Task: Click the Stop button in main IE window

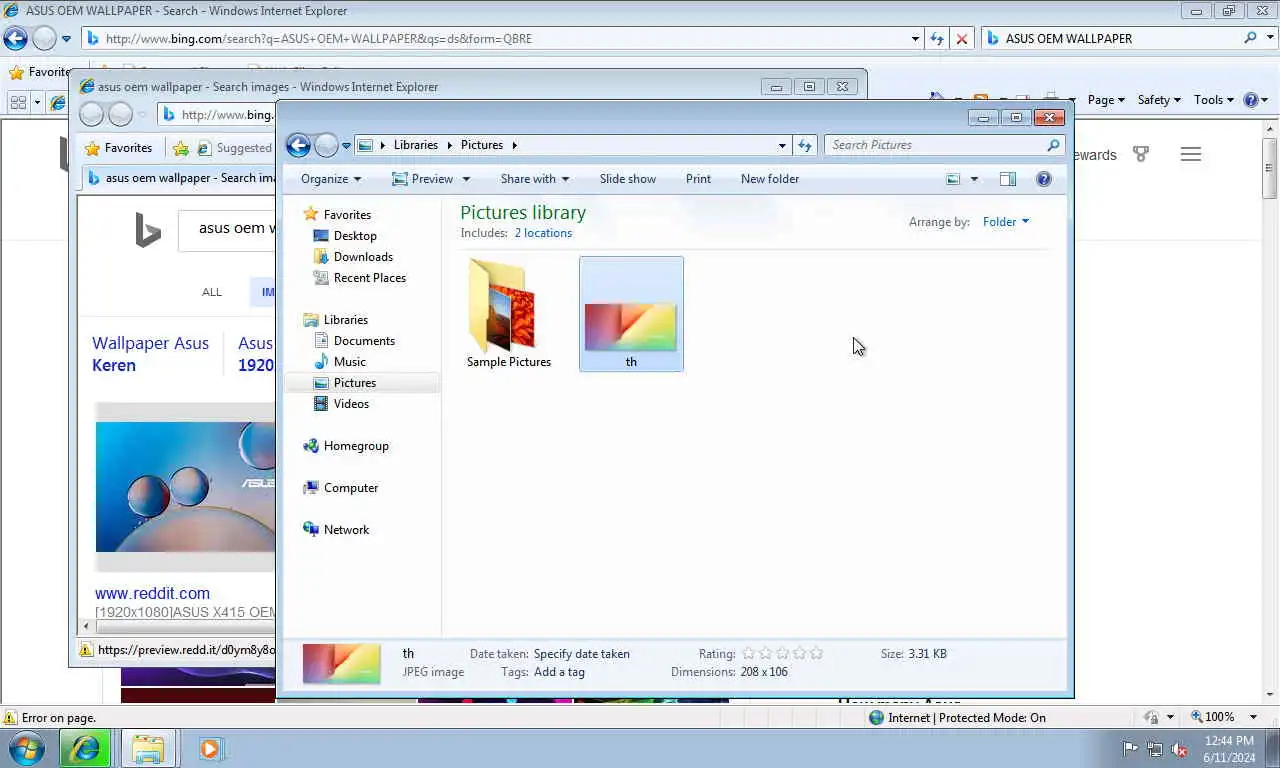Action: pyautogui.click(x=961, y=39)
